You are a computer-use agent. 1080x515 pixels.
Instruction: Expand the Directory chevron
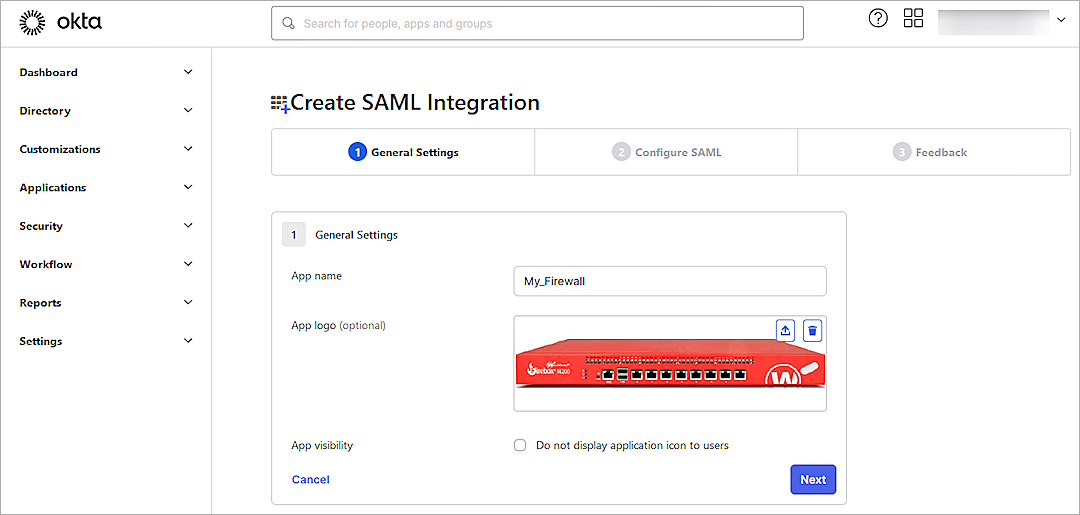(188, 110)
